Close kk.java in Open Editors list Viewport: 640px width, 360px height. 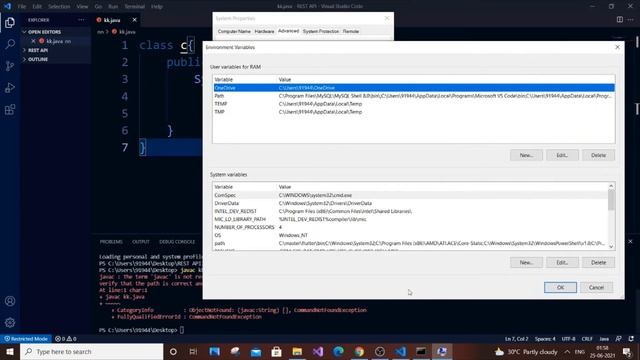click(x=33, y=41)
